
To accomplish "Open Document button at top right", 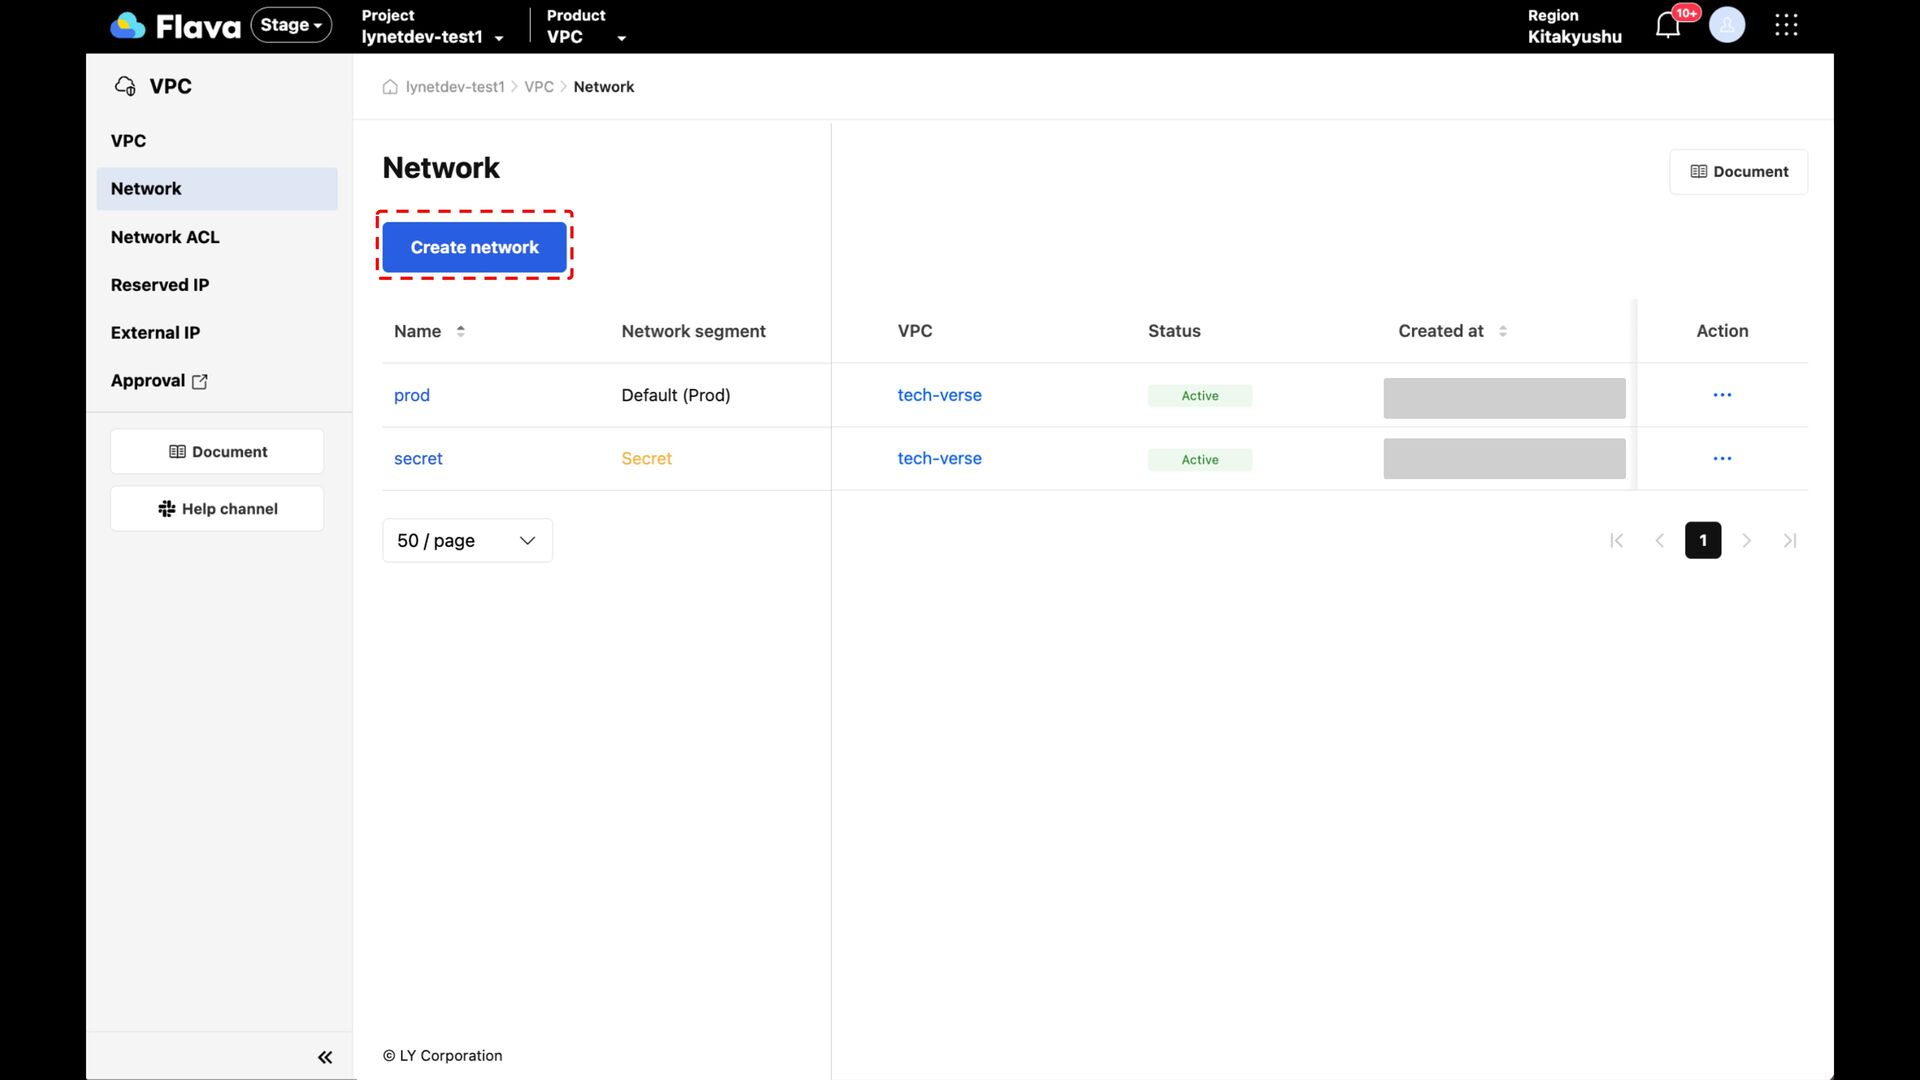I will pos(1738,172).
